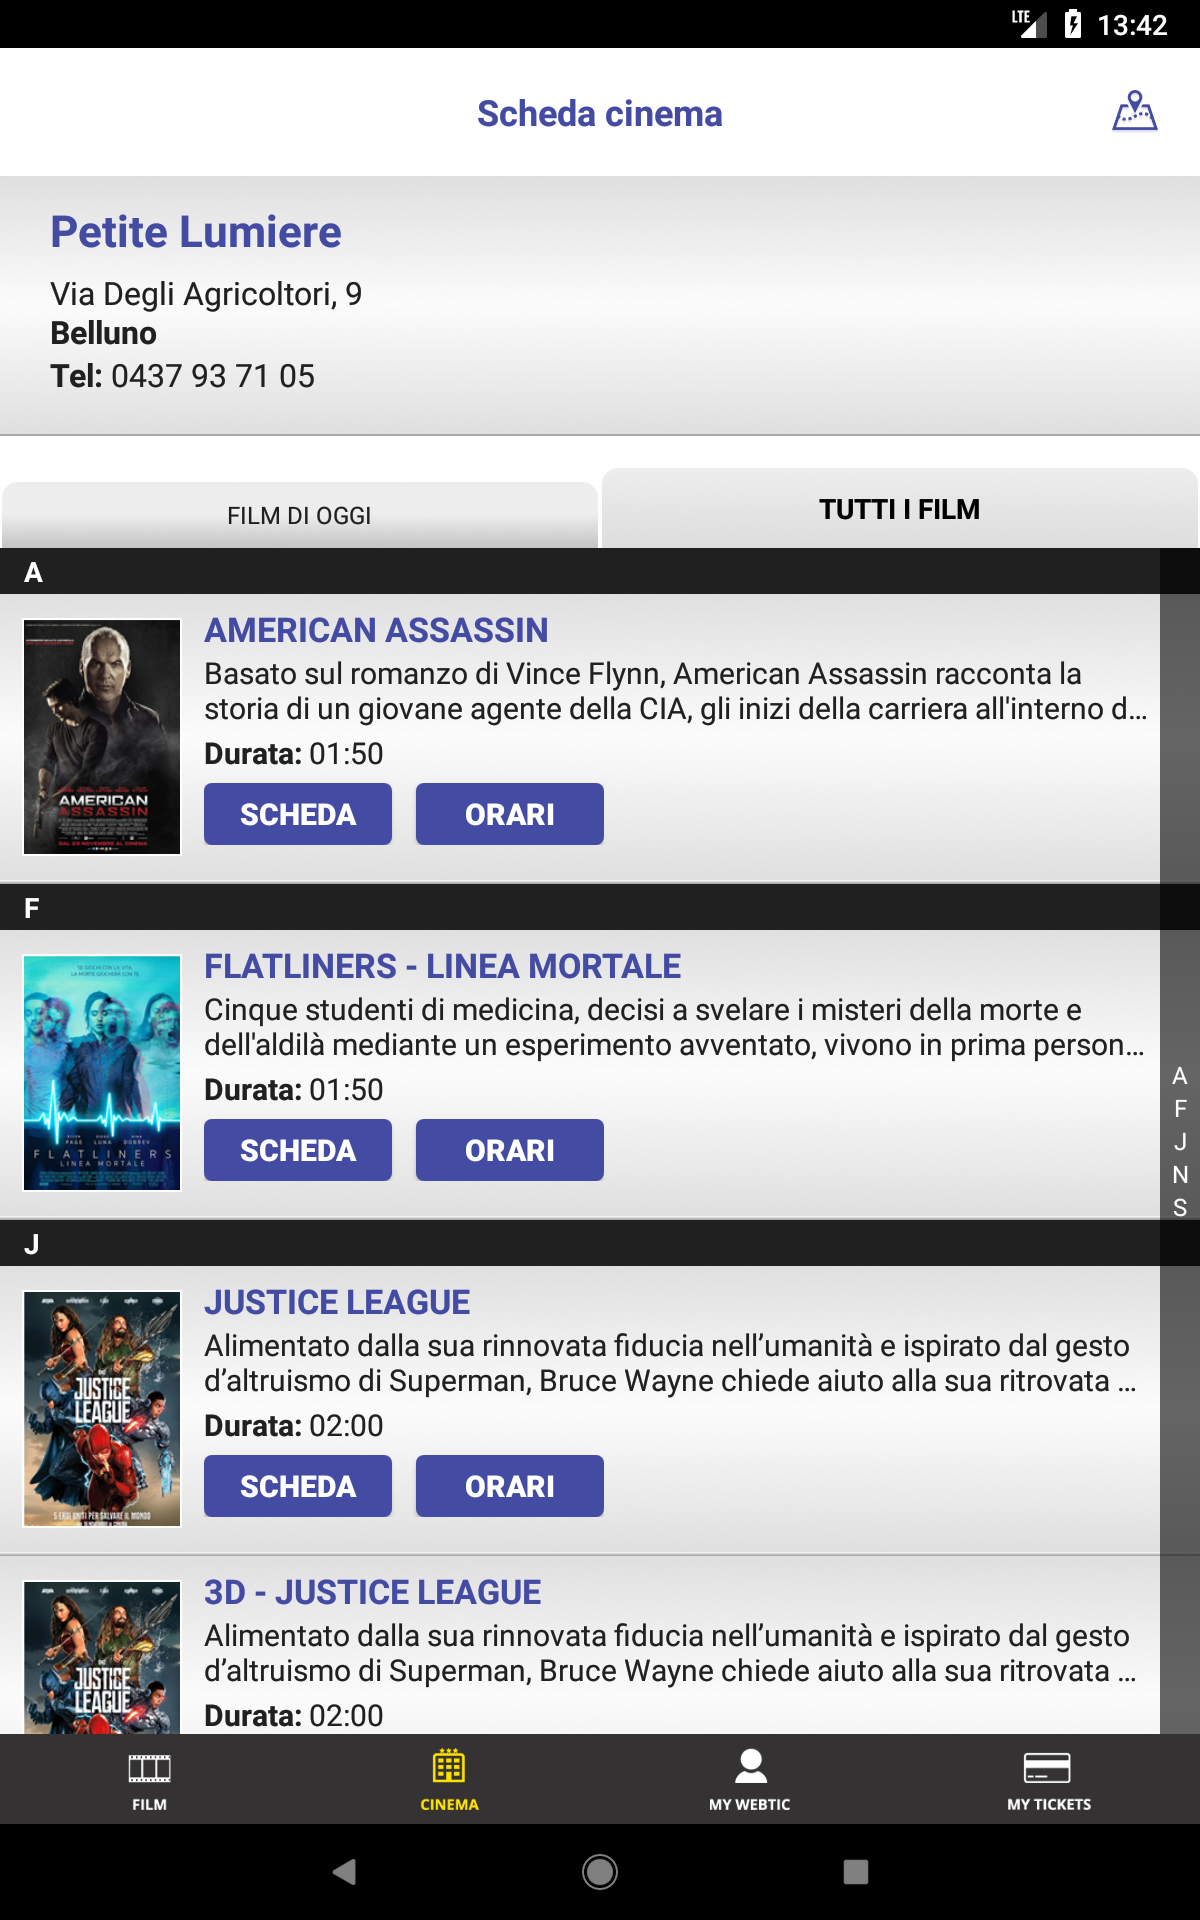Image resolution: width=1200 pixels, height=1920 pixels.
Task: Tap the Android home circle button
Action: (x=600, y=1871)
